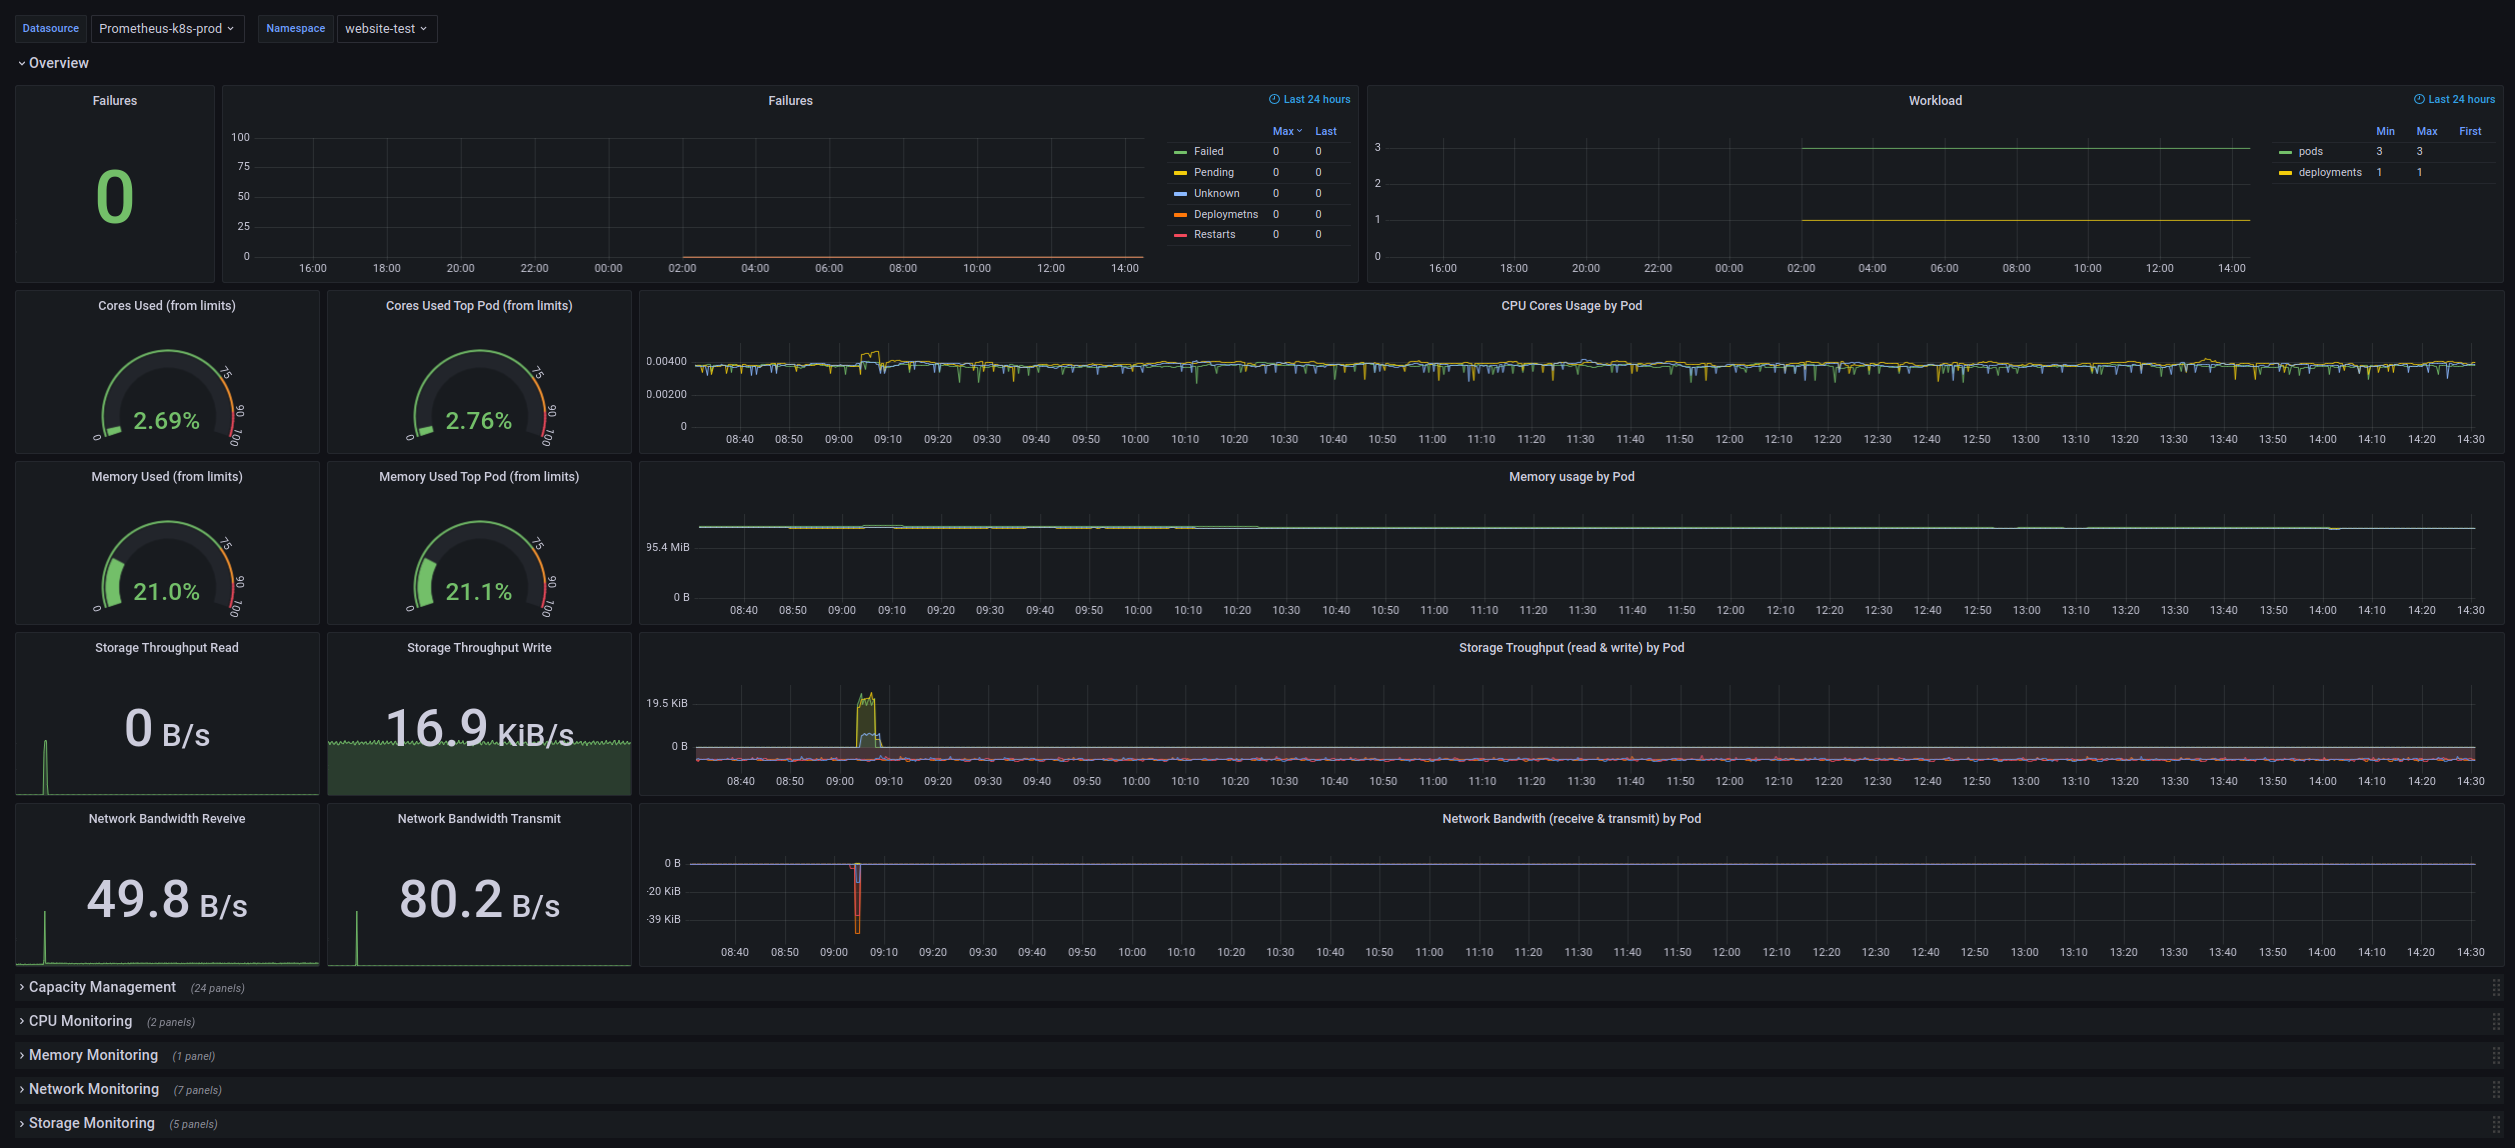
Task: Open the website-test namespace dropdown
Action: 387,28
